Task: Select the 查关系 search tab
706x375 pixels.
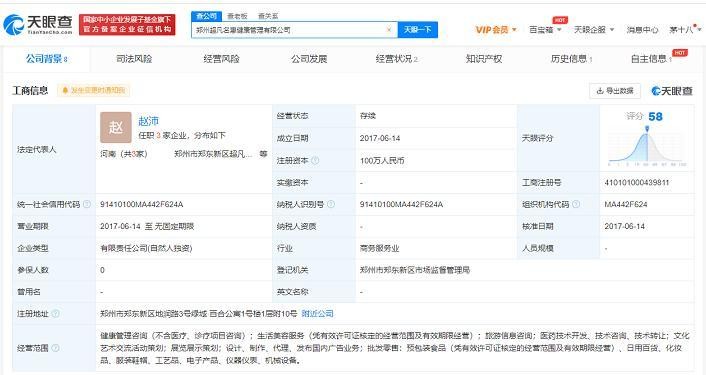Action: (x=268, y=16)
